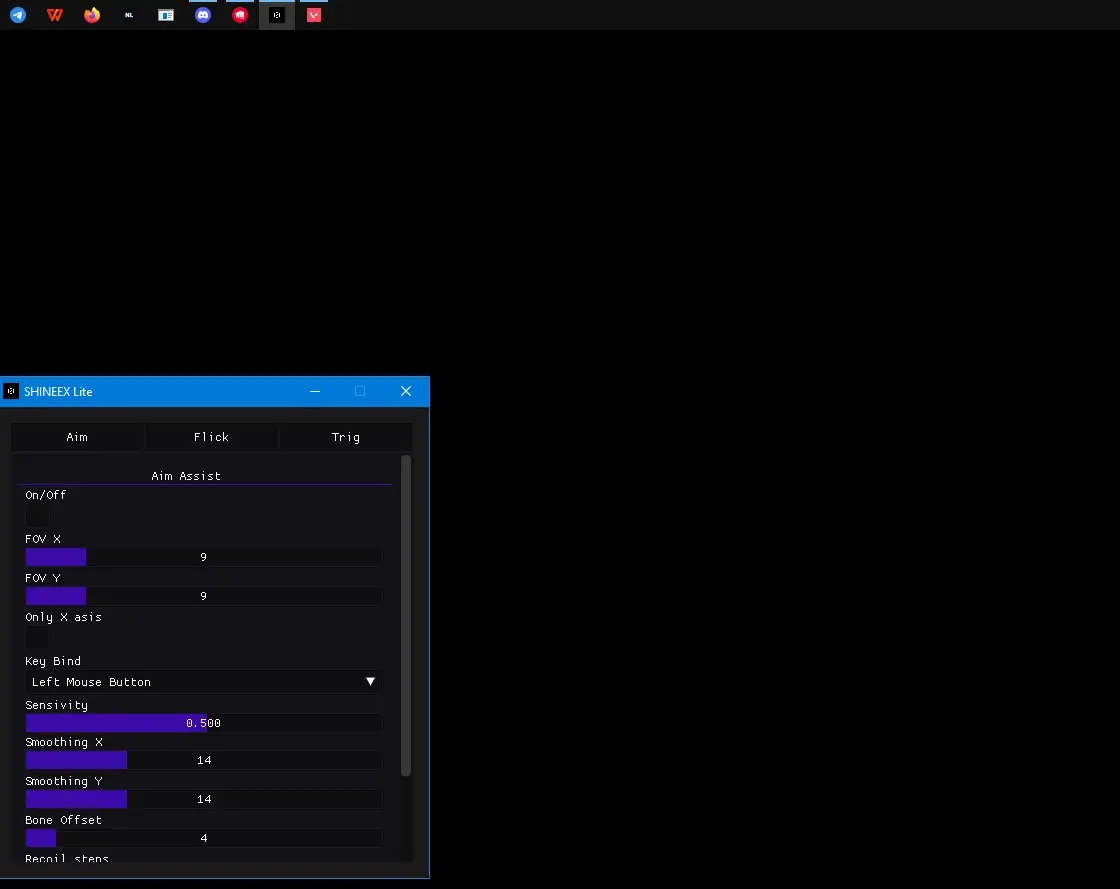Screen dimensions: 1120x889
Task: Open Telegram from the taskbar
Action: pyautogui.click(x=18, y=15)
